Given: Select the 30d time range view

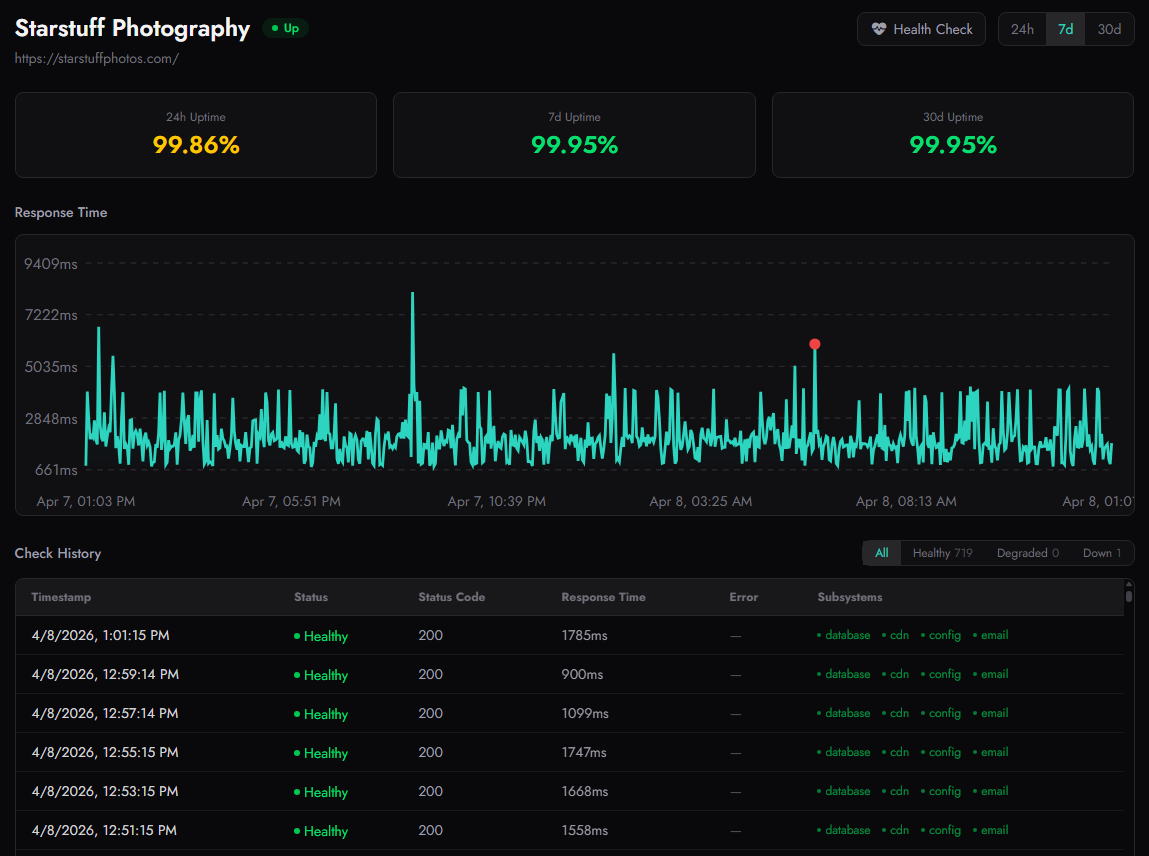Looking at the screenshot, I should coord(1108,29).
